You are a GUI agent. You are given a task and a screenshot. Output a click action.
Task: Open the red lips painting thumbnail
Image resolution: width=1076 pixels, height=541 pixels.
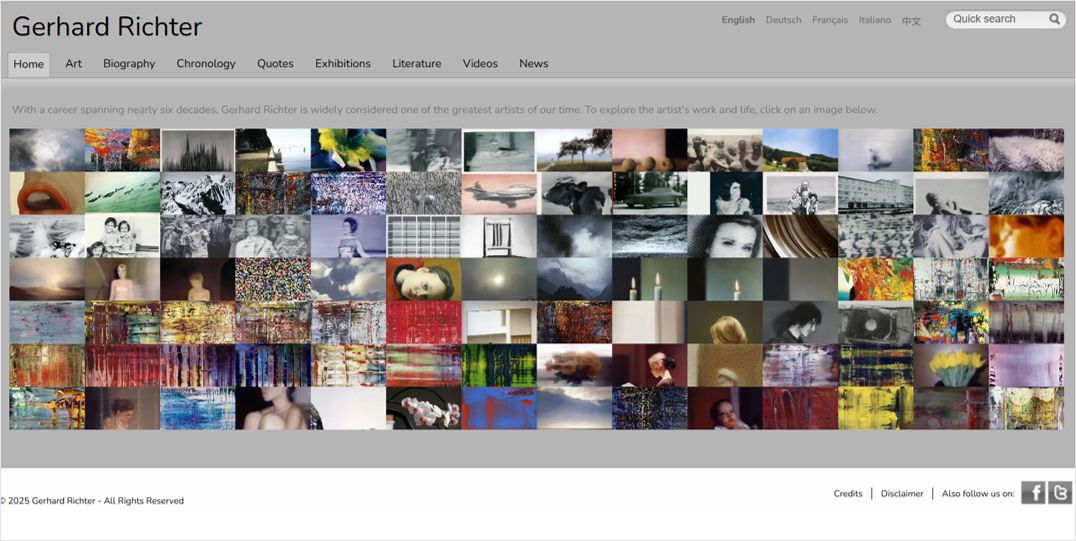click(x=47, y=193)
